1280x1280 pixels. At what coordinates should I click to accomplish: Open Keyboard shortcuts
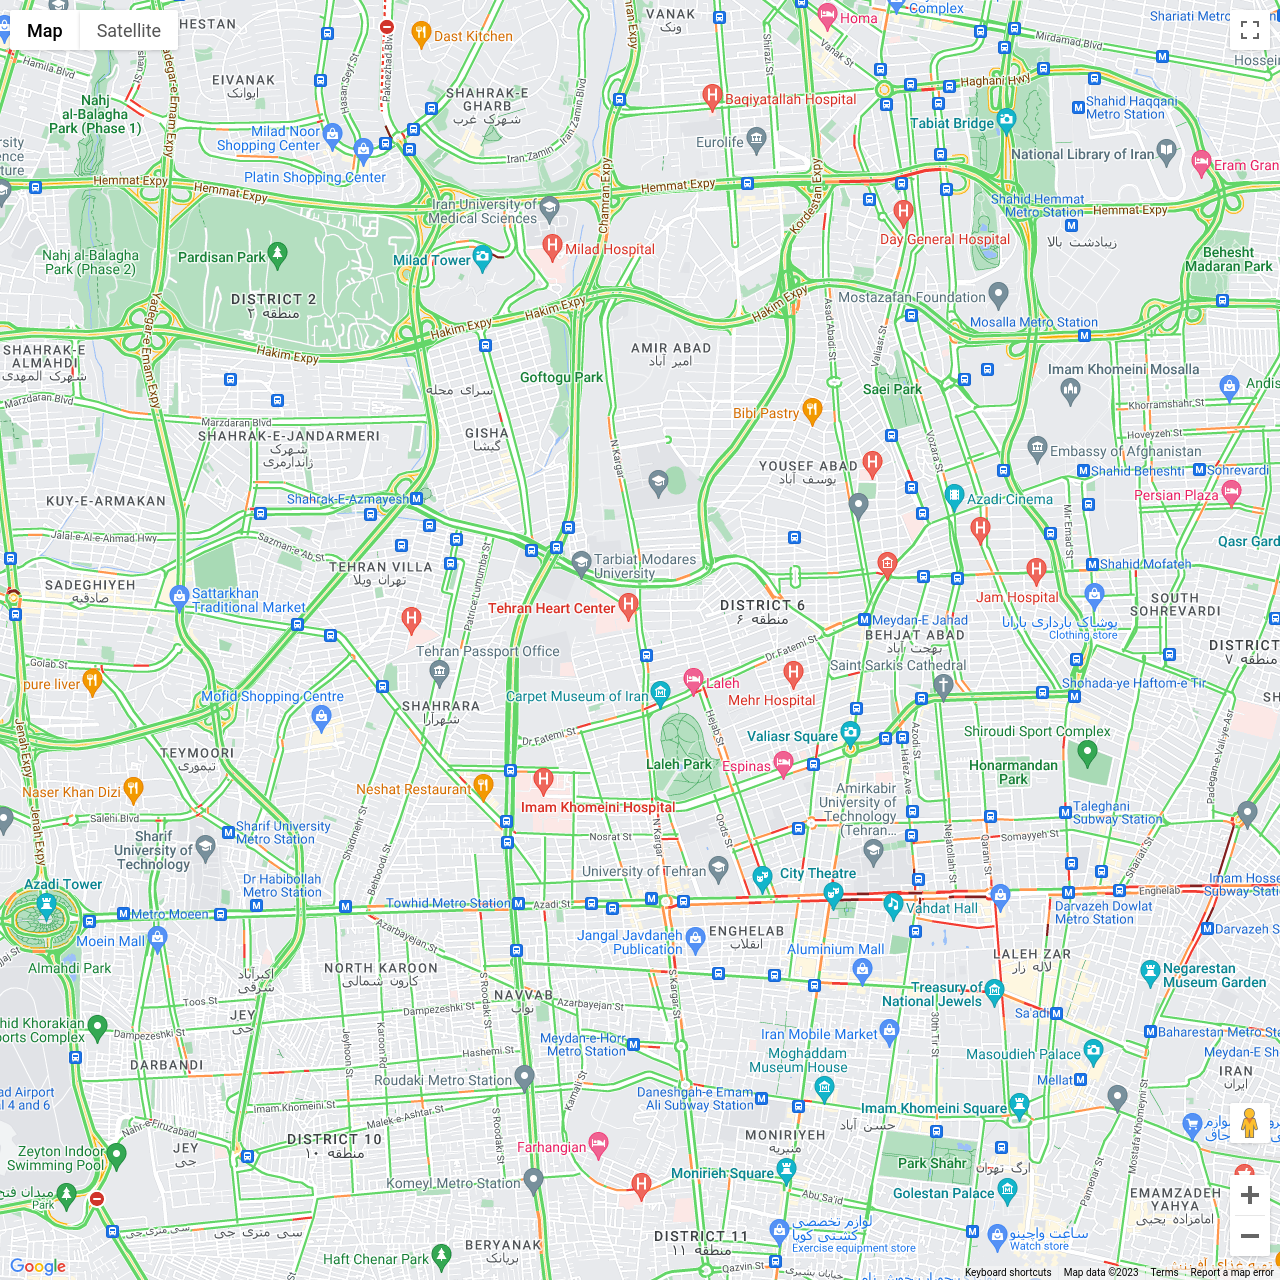[1008, 1273]
